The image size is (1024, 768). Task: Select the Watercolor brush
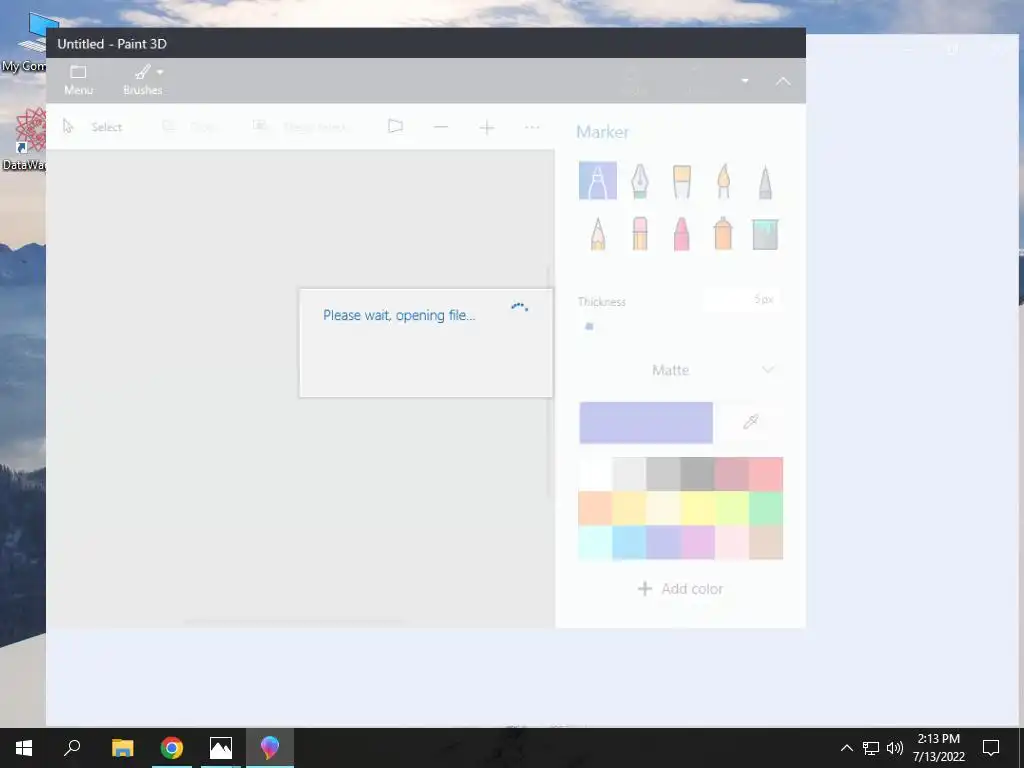pos(723,181)
